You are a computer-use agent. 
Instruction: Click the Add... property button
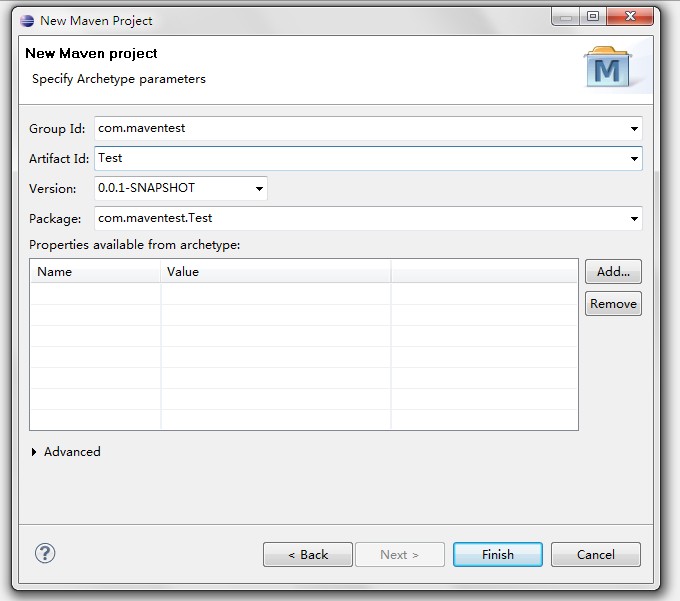point(613,271)
